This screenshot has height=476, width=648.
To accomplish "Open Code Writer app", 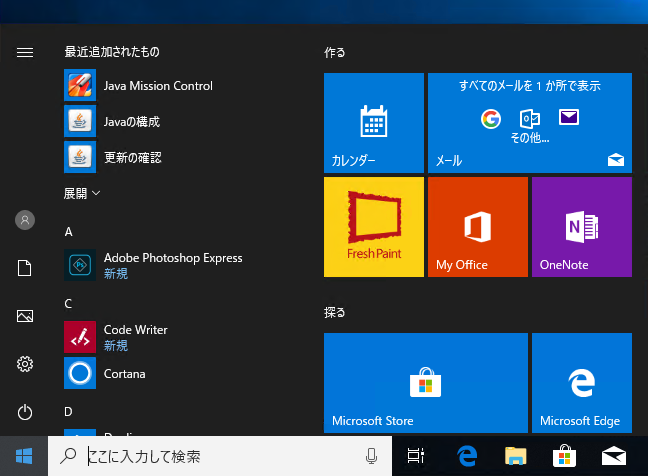I will [116, 337].
